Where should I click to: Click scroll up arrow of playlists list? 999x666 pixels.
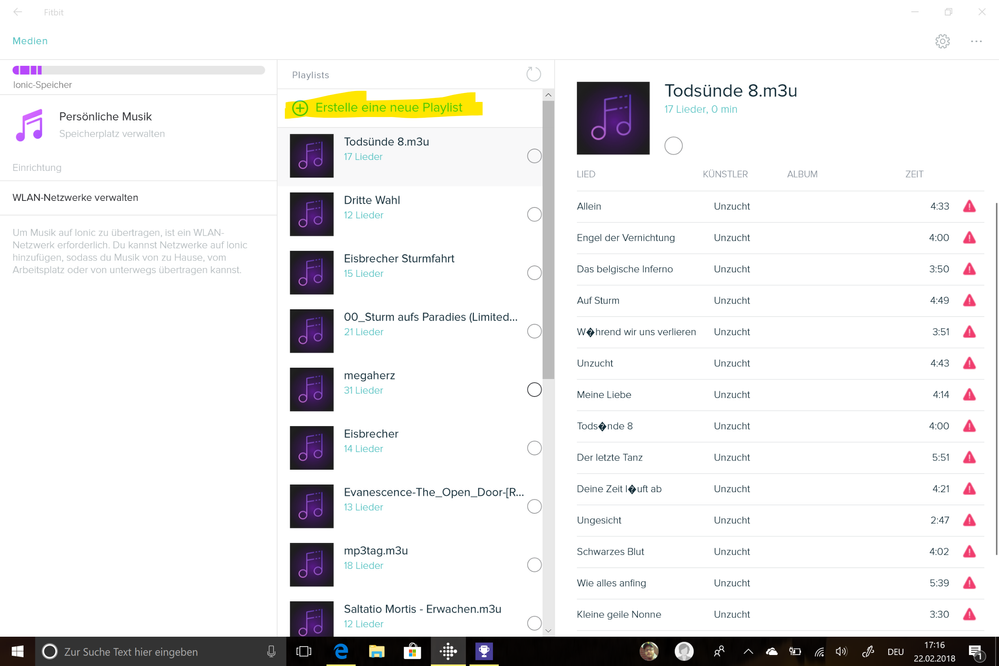(547, 96)
